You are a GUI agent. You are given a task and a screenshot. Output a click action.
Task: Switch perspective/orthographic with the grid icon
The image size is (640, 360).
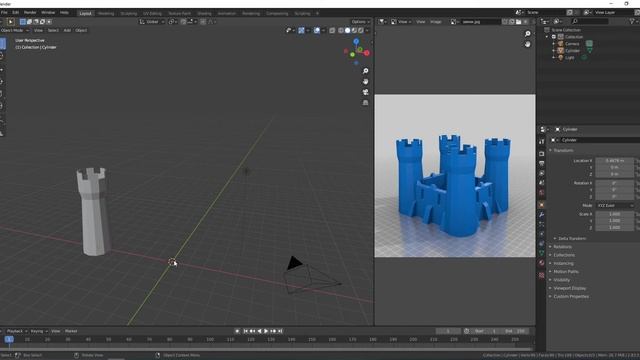click(365, 103)
